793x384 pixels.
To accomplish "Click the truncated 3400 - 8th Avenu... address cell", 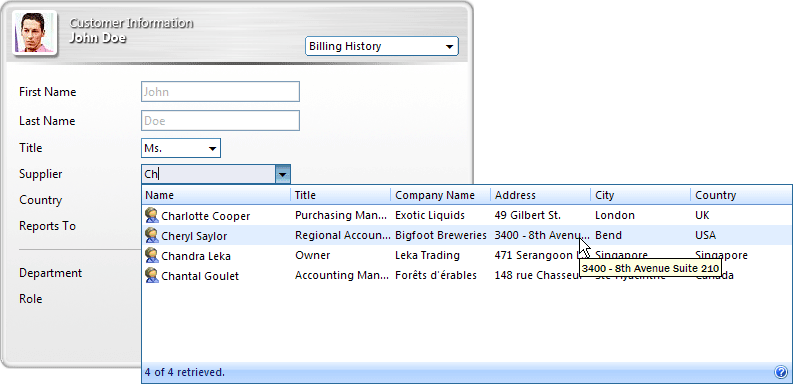I will click(542, 235).
